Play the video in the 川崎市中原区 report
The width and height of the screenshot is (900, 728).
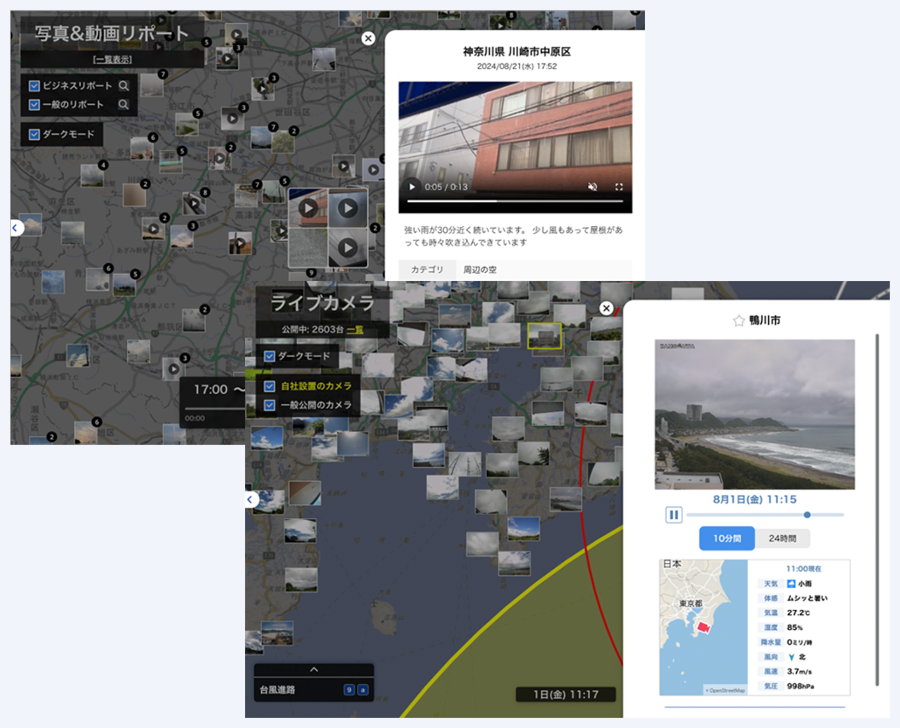(x=412, y=187)
